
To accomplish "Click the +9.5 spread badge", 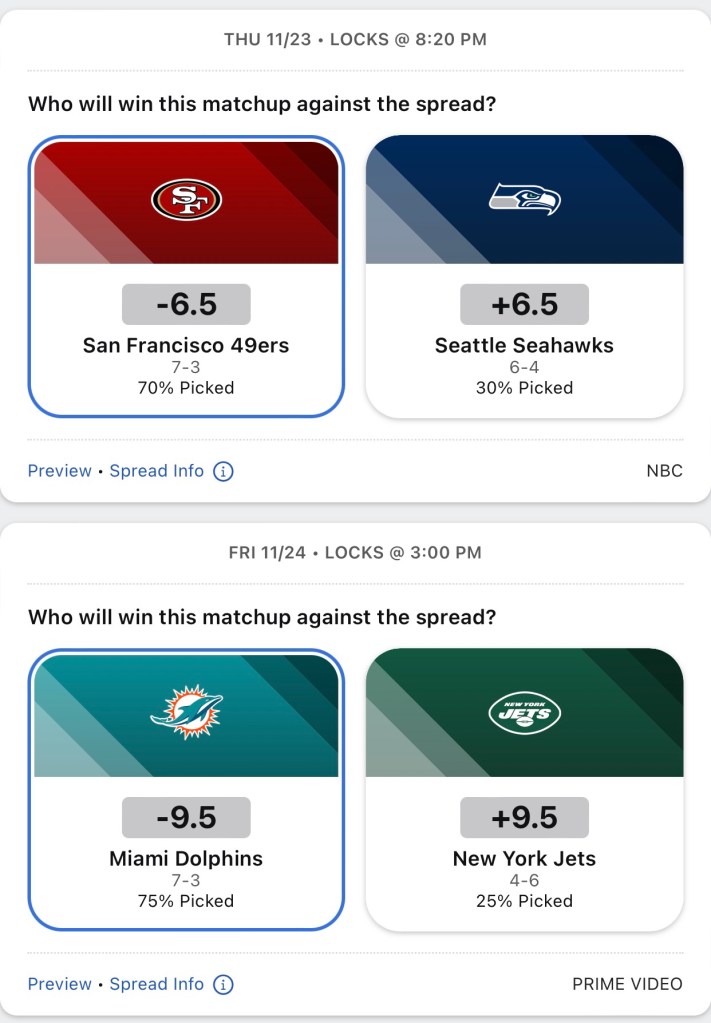I will (524, 817).
